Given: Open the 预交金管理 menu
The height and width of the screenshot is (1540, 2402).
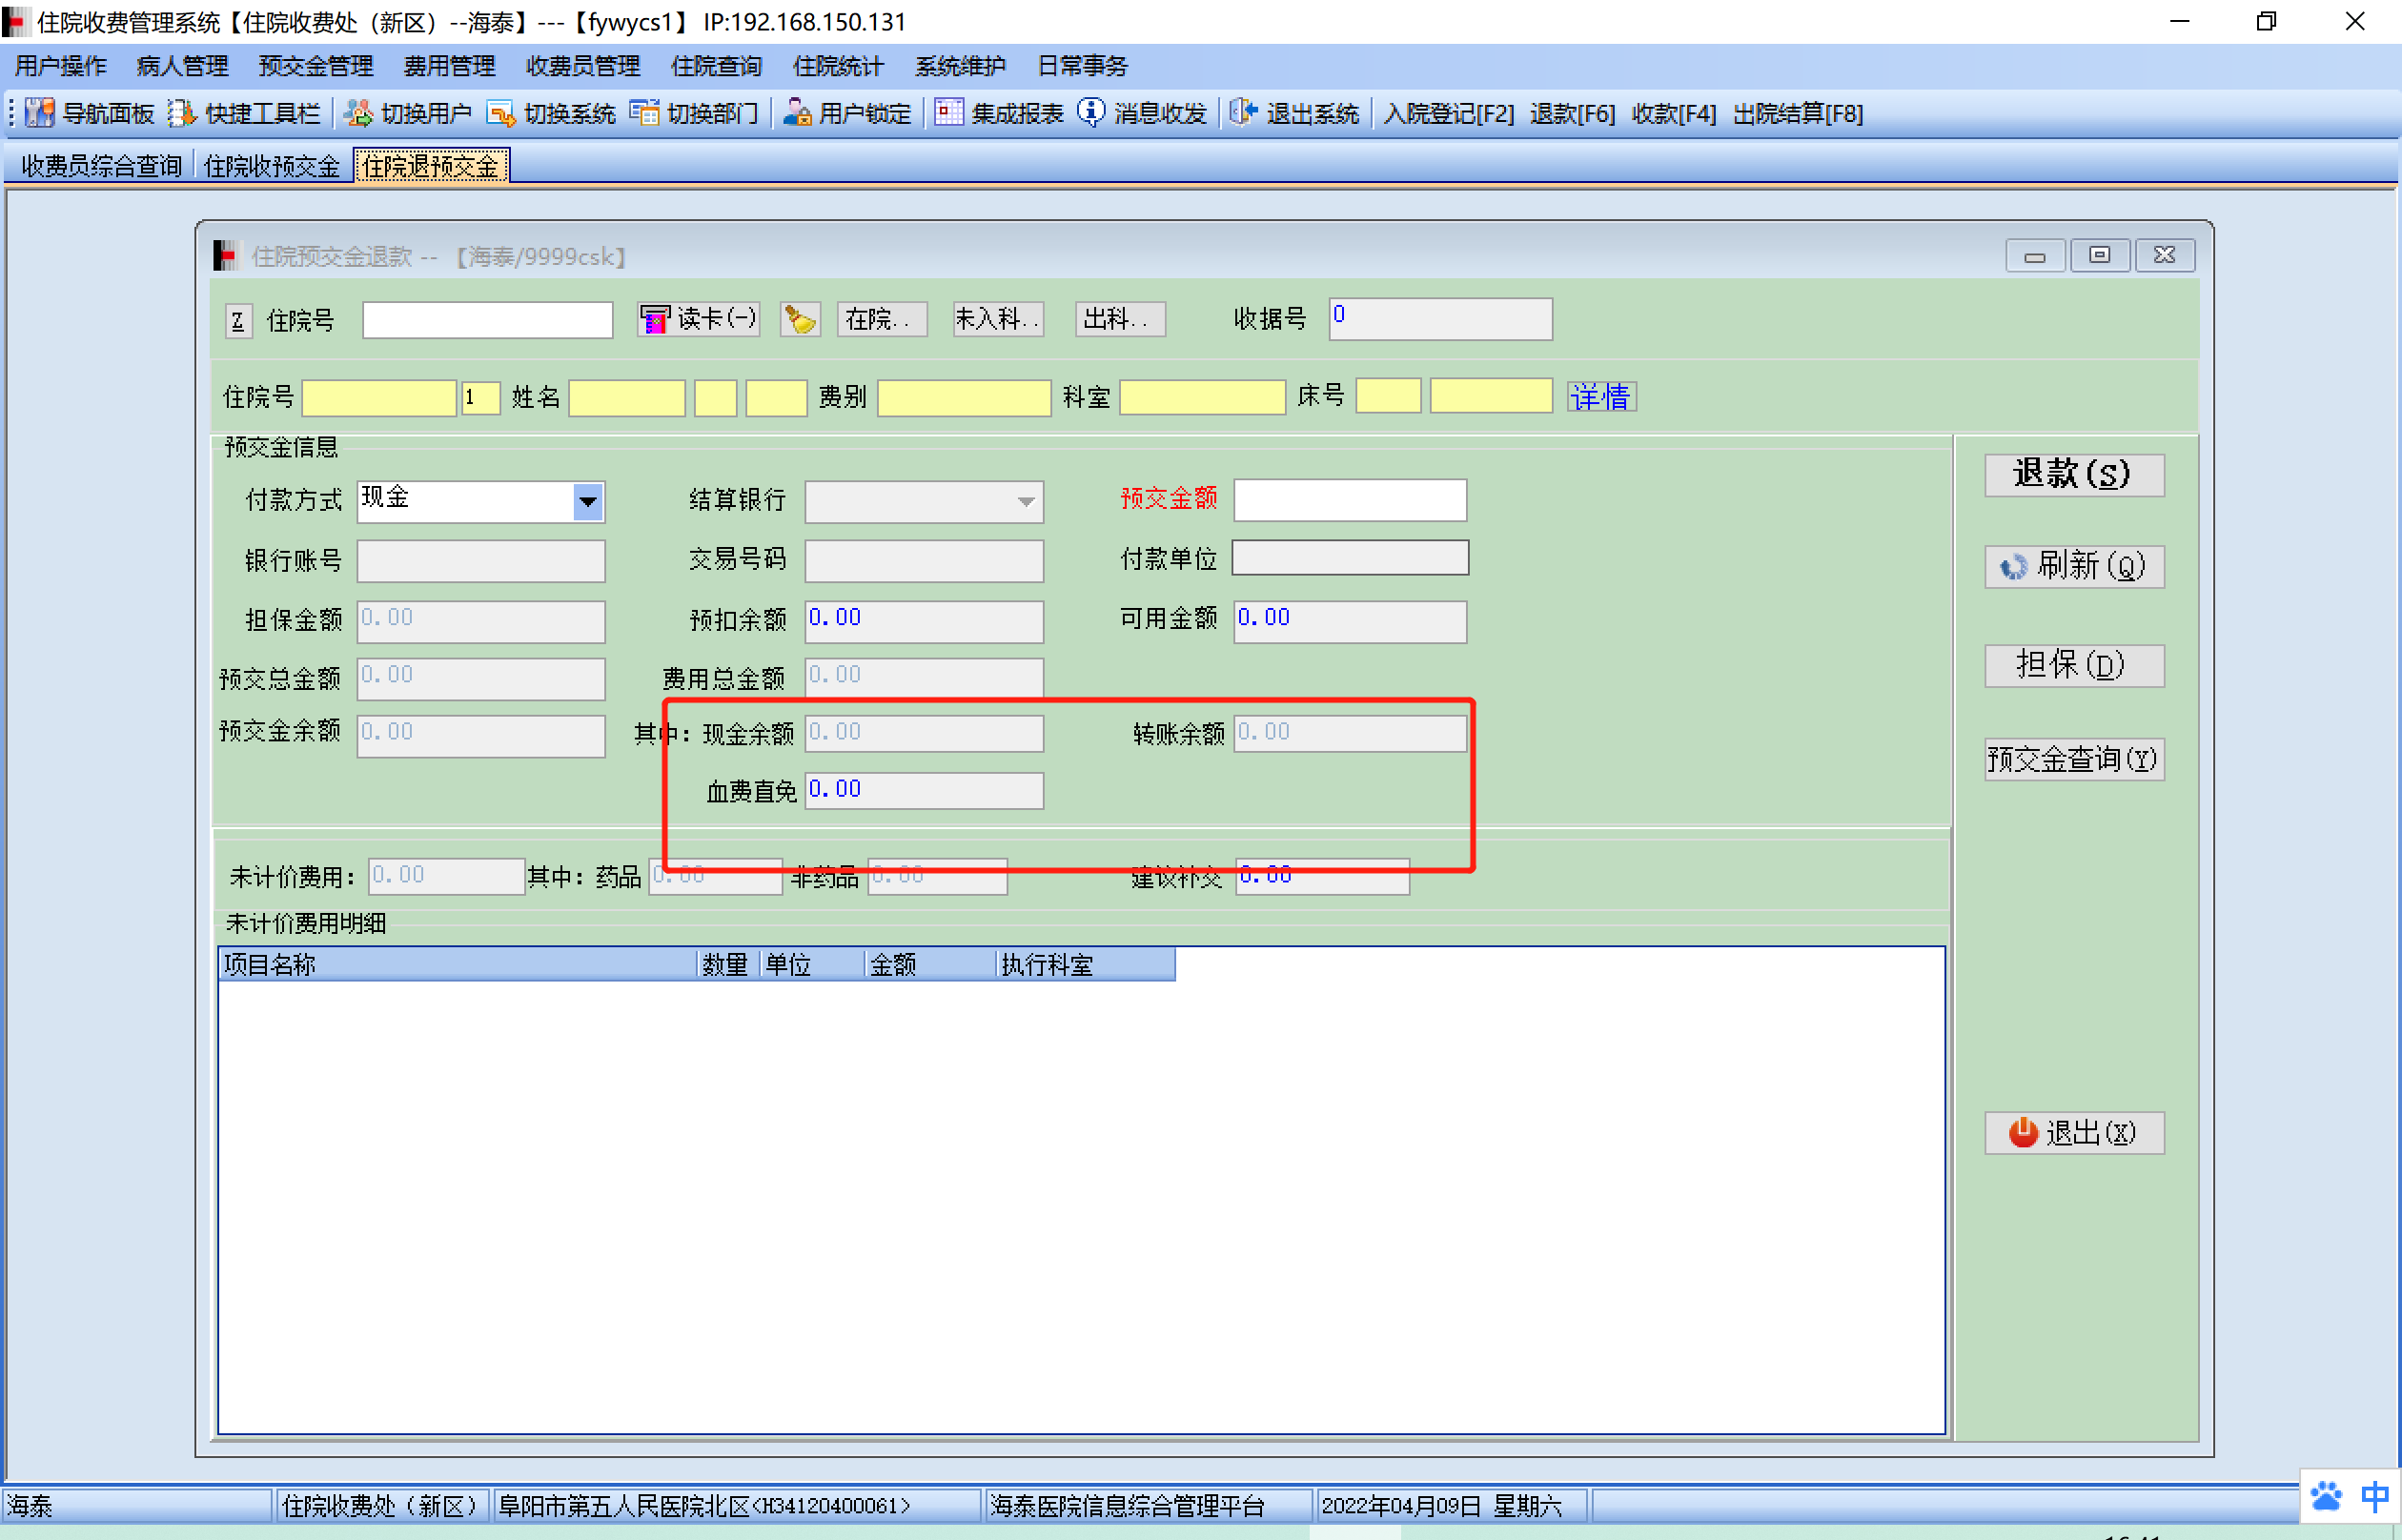Looking at the screenshot, I should coord(315,66).
